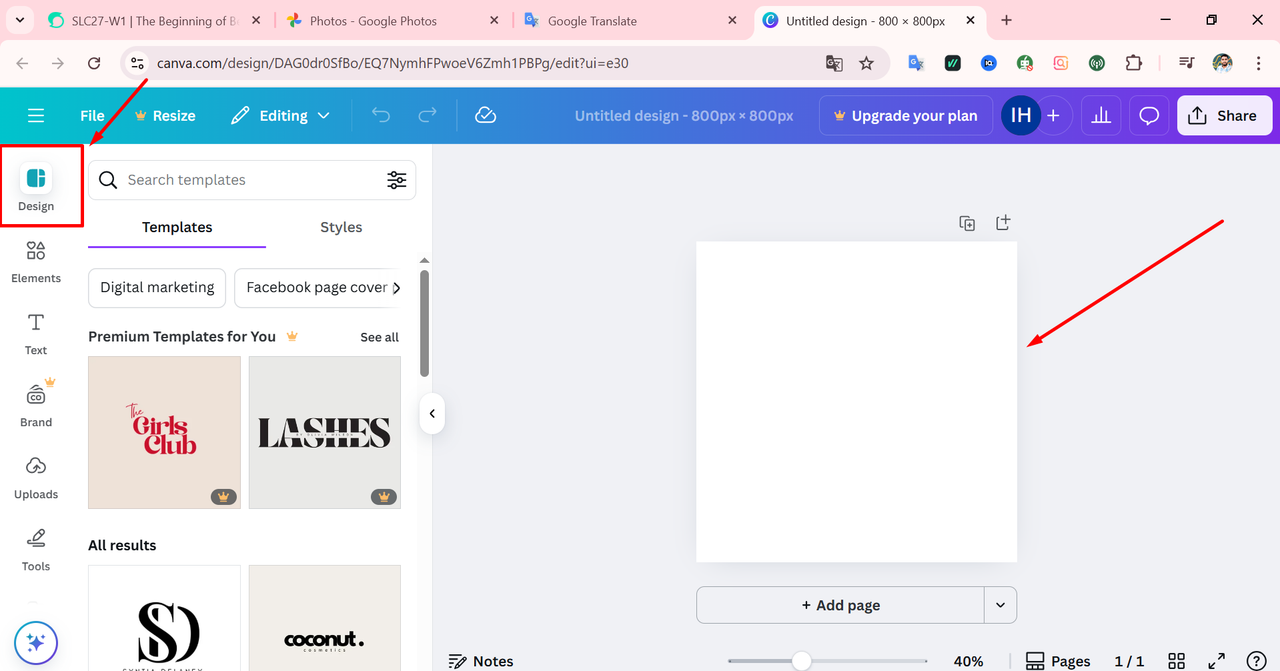Open the Text panel
Screen dimensions: 1280x671
coord(36,334)
